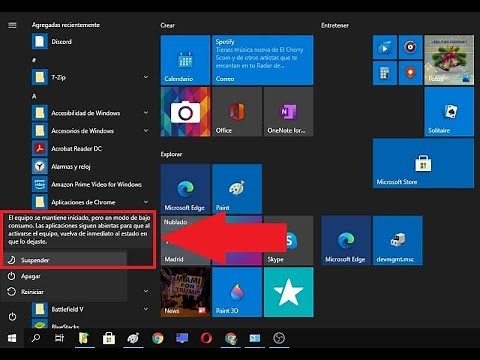The image size is (480, 360).
Task: Open the devmgmt.msc tile
Action: click(x=398, y=240)
